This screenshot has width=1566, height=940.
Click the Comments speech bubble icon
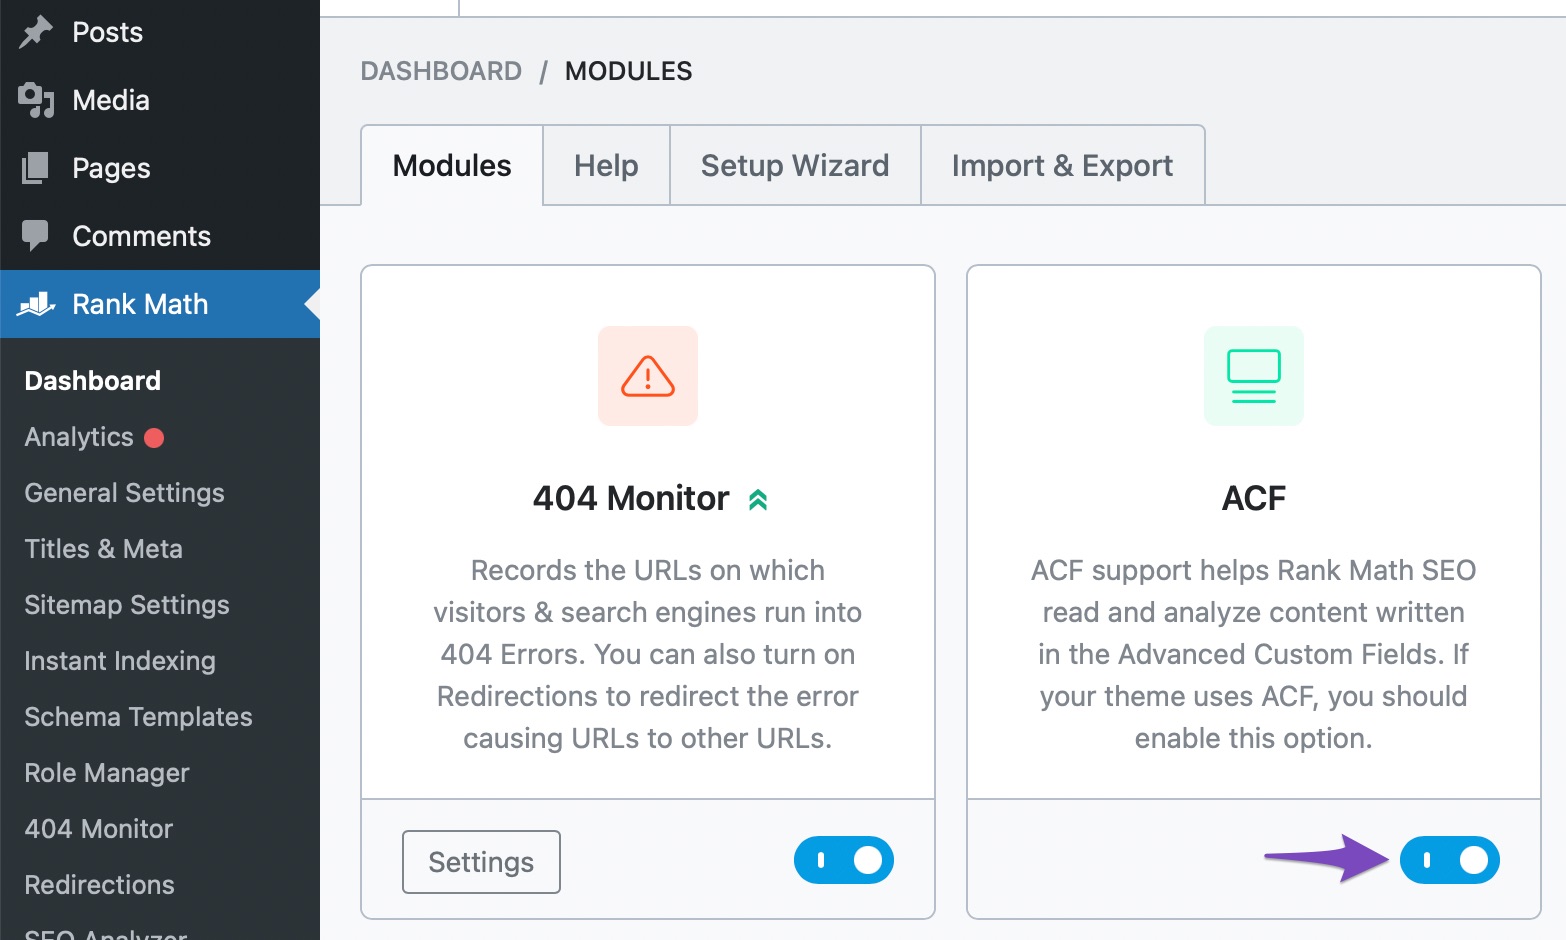(x=36, y=236)
